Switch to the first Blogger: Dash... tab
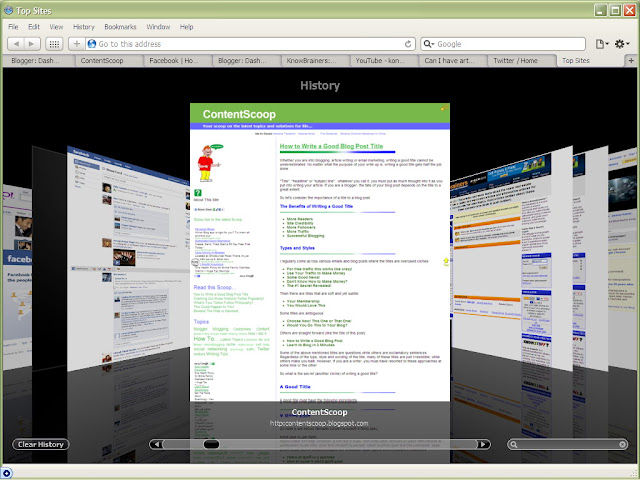640x480 pixels. (x=38, y=60)
